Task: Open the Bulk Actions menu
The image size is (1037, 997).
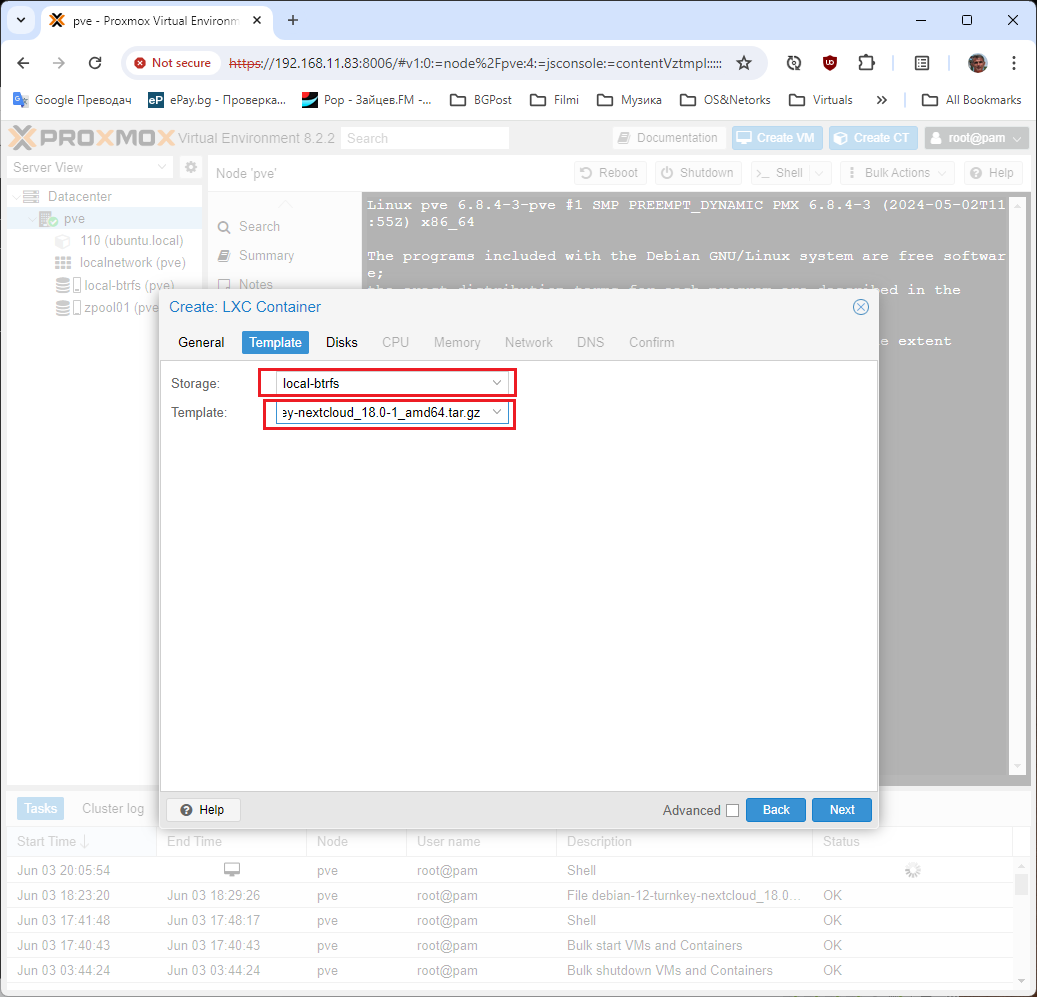Action: [x=897, y=173]
